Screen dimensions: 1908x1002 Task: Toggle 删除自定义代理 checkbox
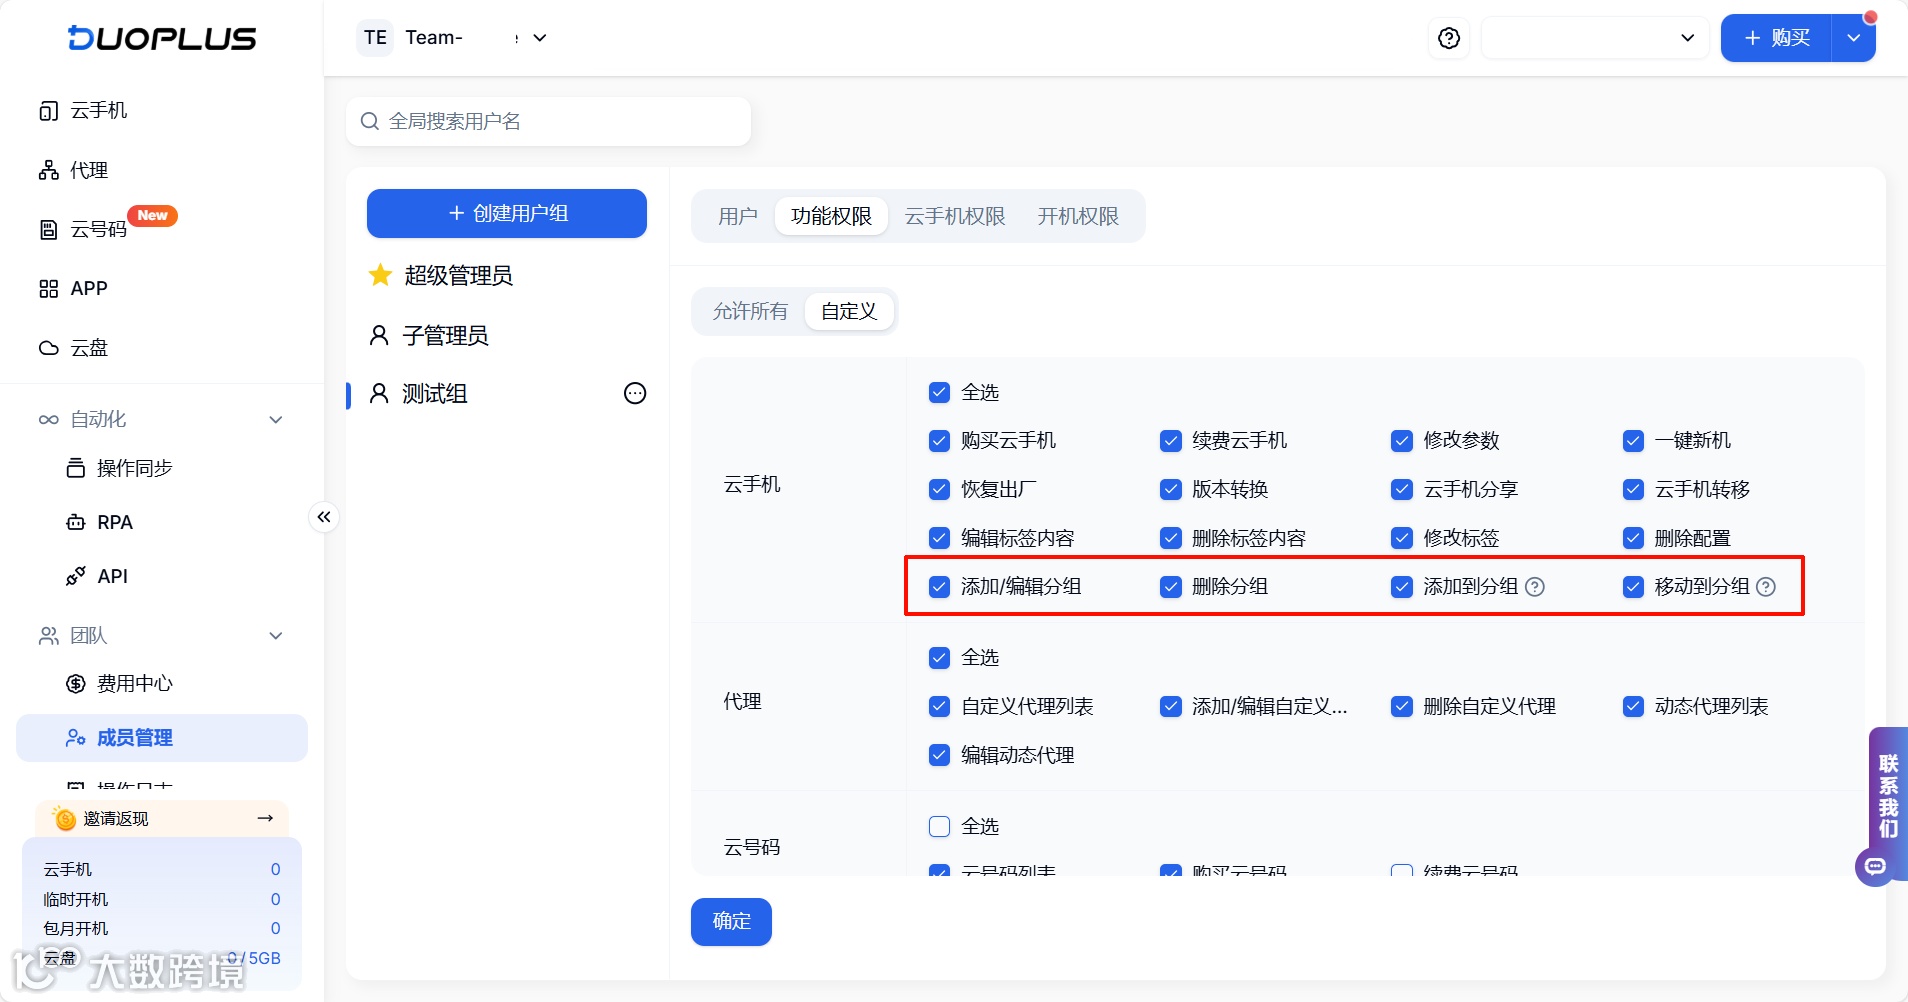[1402, 706]
